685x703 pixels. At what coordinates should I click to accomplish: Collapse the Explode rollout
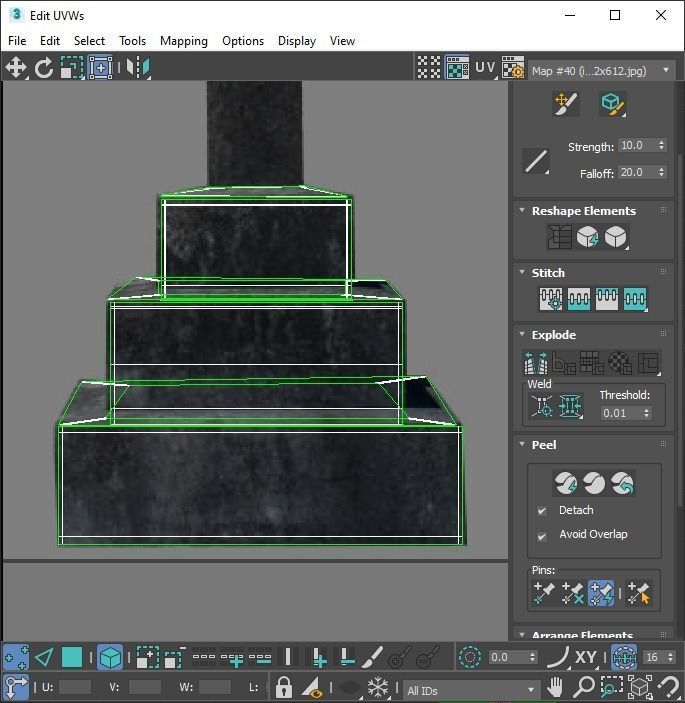point(522,334)
